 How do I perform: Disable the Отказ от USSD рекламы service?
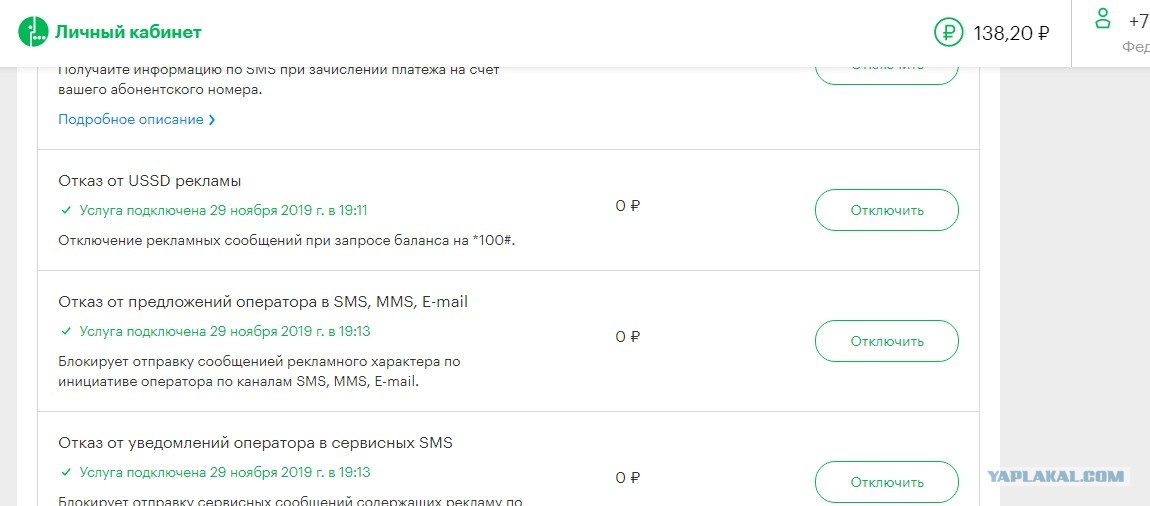coord(887,210)
